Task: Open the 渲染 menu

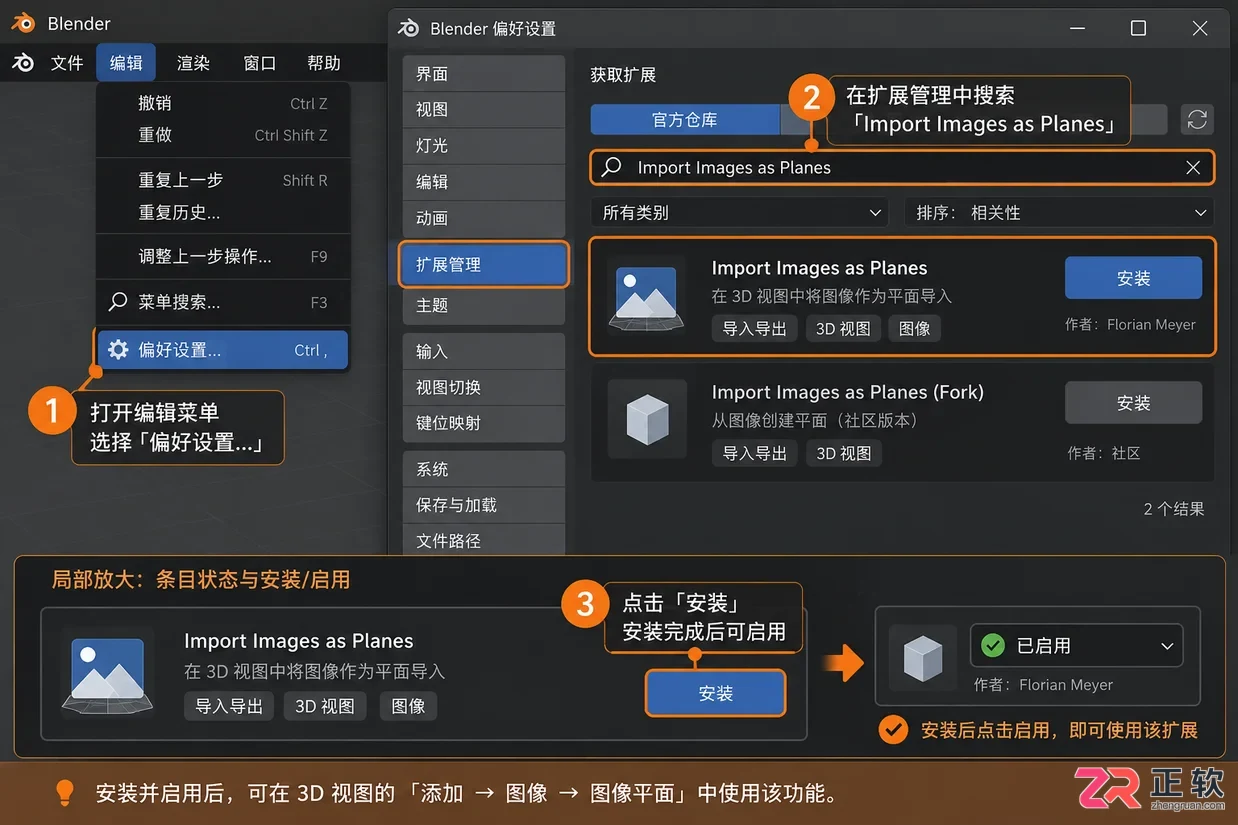Action: [193, 63]
